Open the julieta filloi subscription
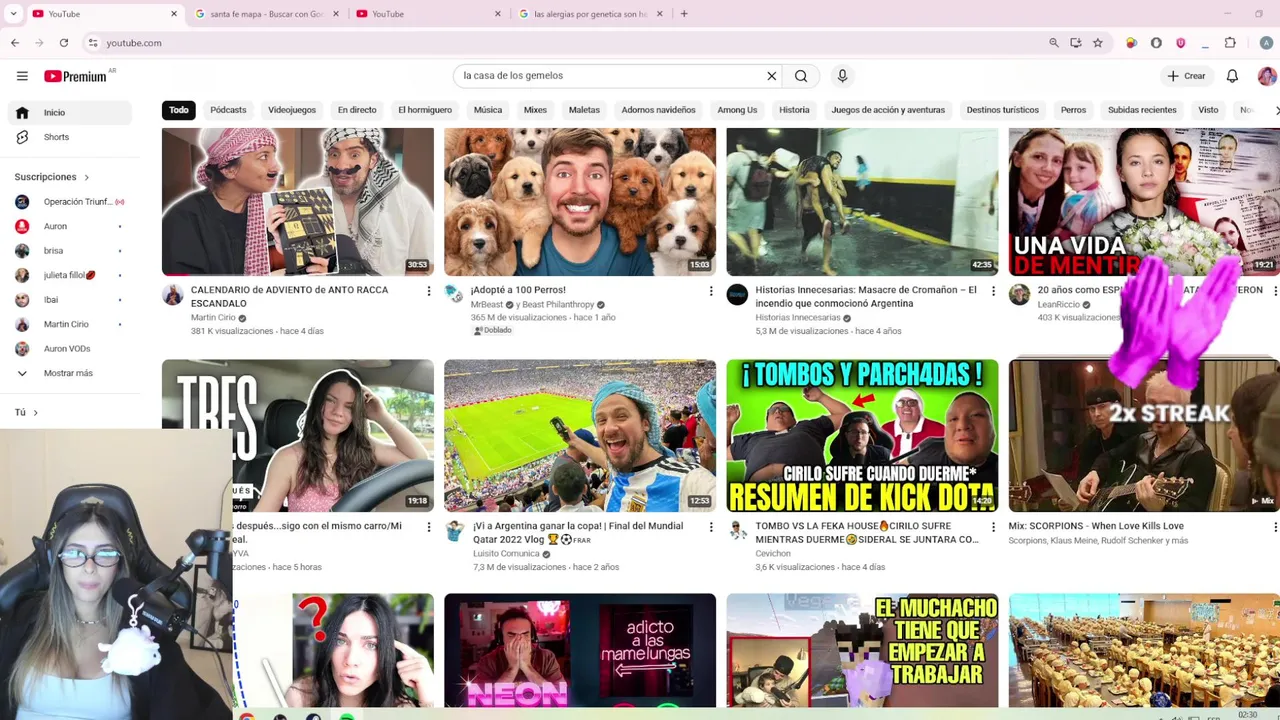 pos(69,275)
